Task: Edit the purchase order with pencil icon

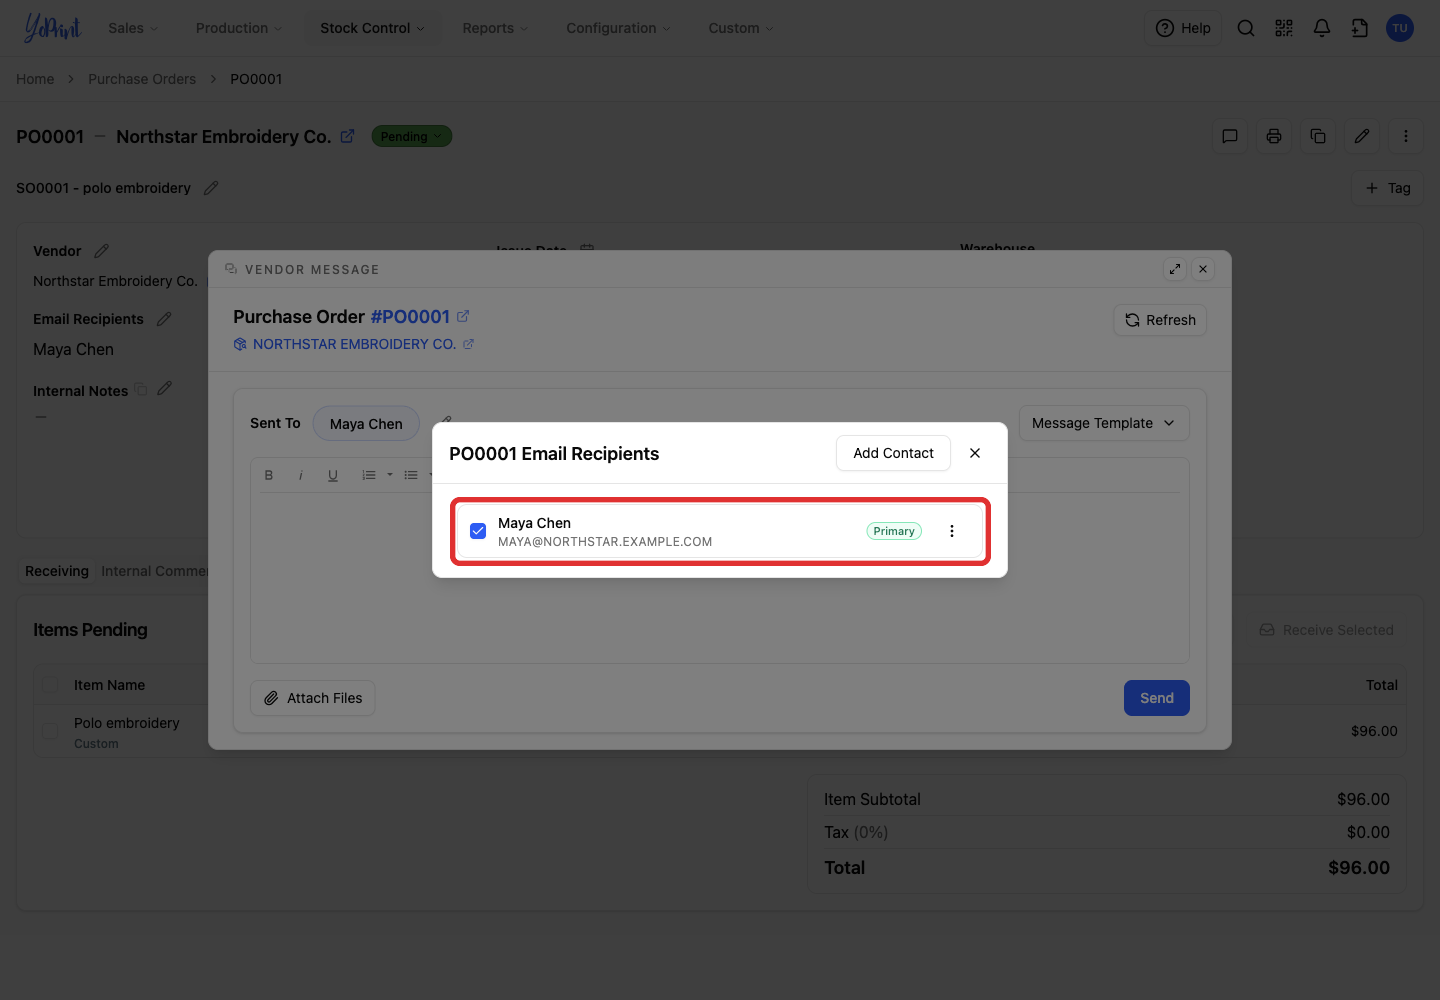Action: click(x=1362, y=136)
